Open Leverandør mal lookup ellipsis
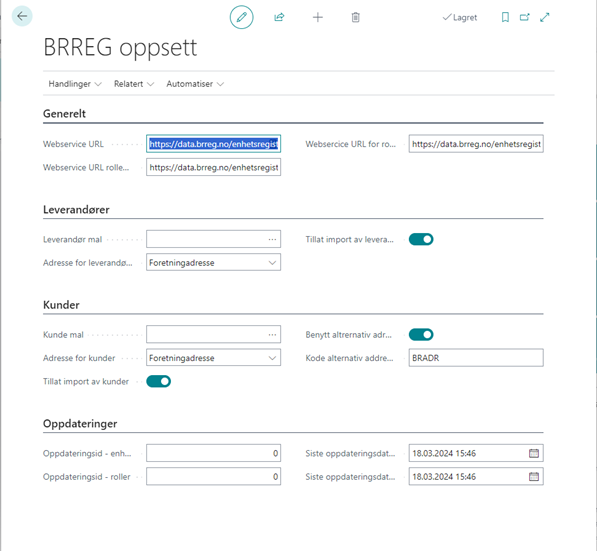 (272, 239)
